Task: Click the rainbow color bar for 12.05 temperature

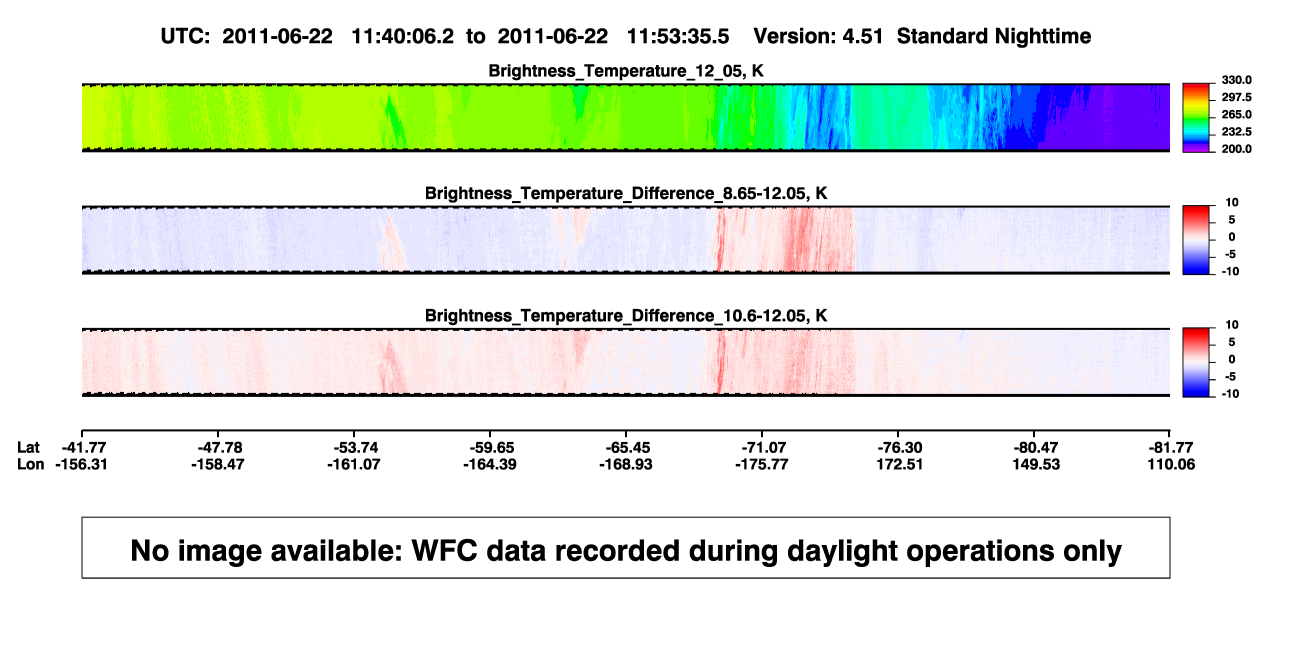Action: (x=1196, y=118)
